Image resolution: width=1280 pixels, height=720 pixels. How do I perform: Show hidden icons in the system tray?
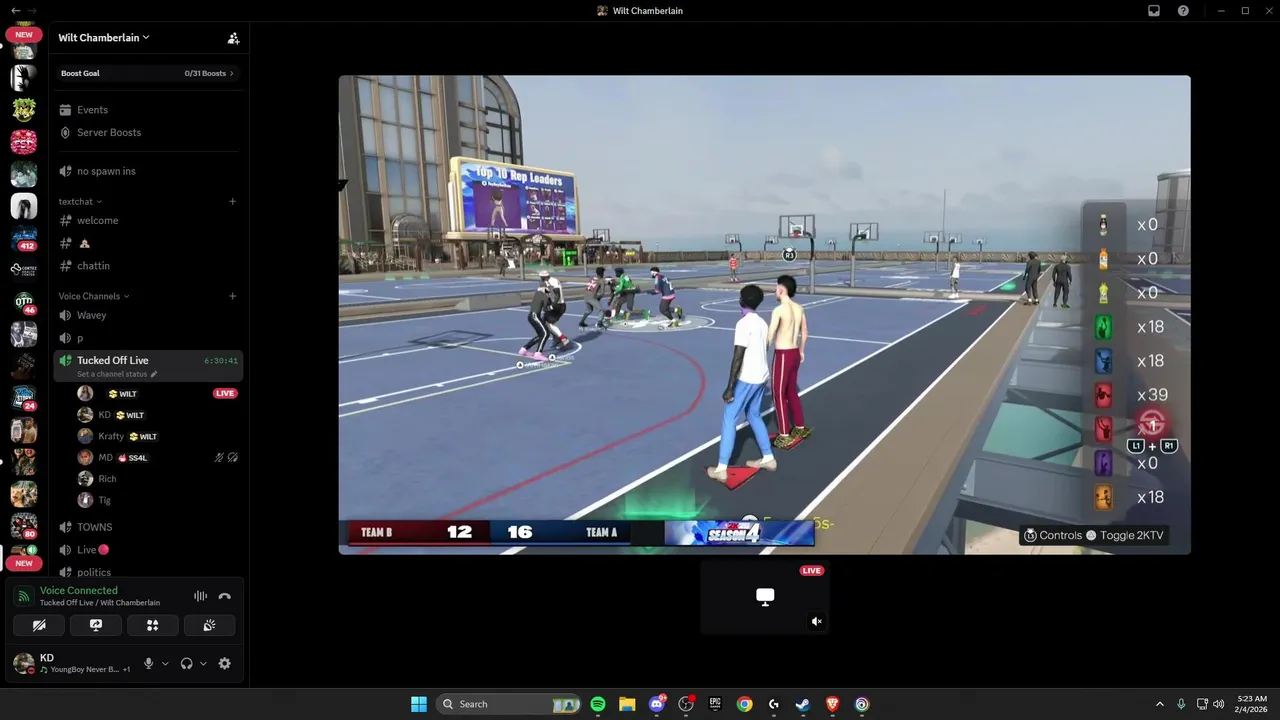(1160, 704)
